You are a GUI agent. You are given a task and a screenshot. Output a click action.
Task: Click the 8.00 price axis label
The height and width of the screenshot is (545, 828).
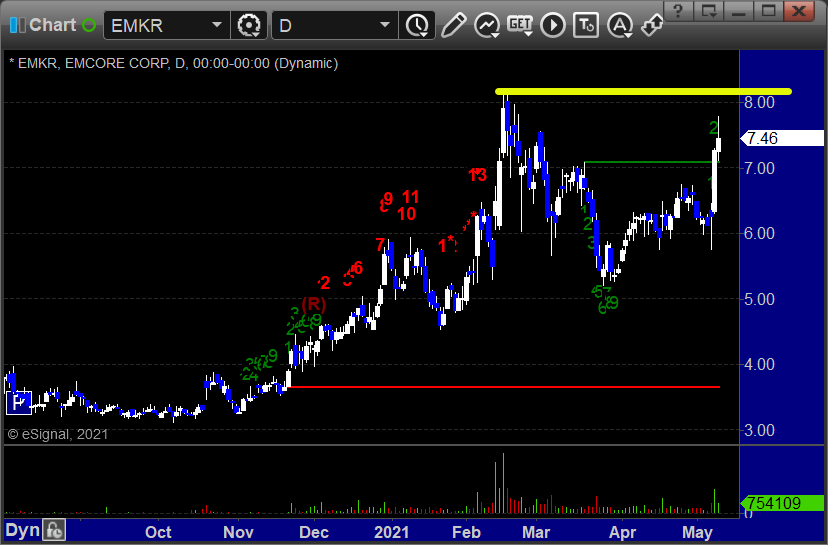pyautogui.click(x=759, y=102)
